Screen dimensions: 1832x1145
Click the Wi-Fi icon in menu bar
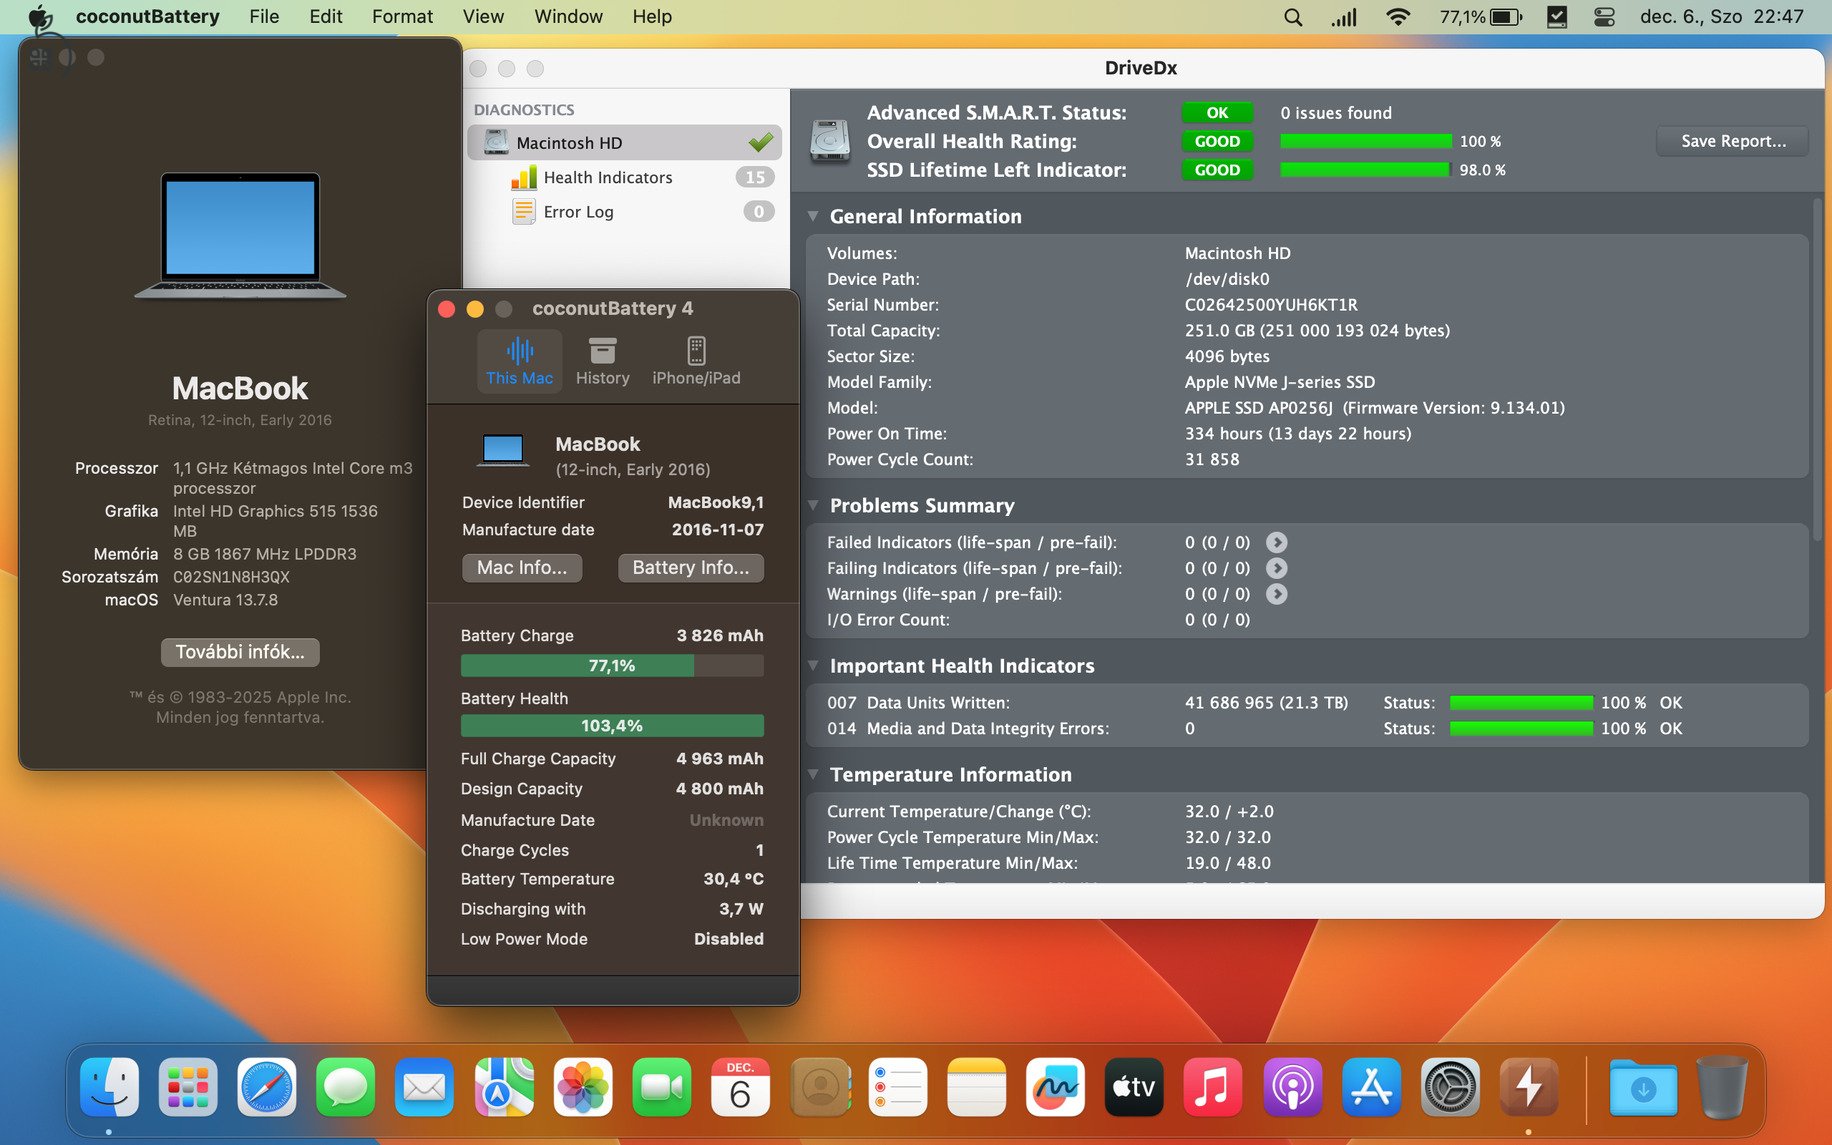point(1397,16)
